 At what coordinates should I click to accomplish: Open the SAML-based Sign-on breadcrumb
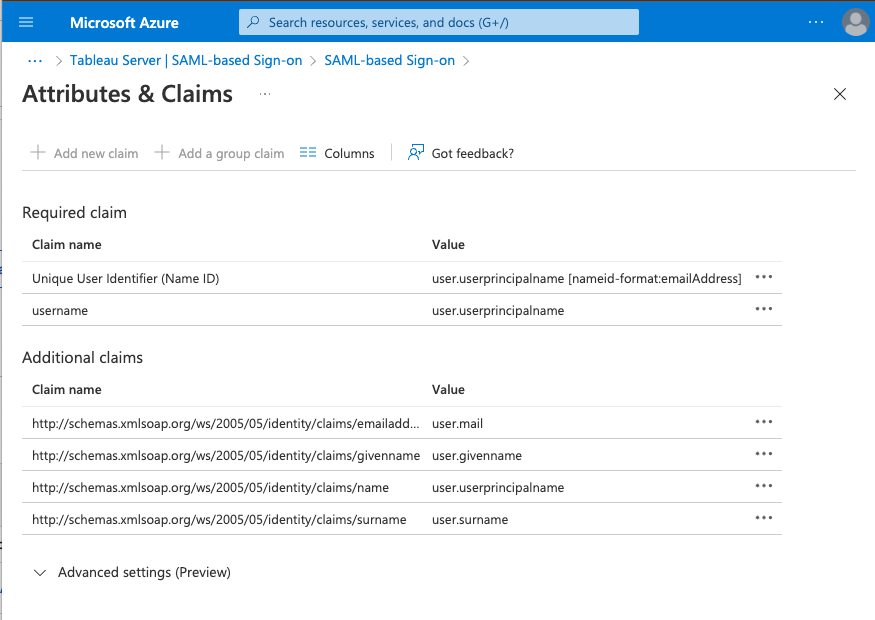pos(390,60)
